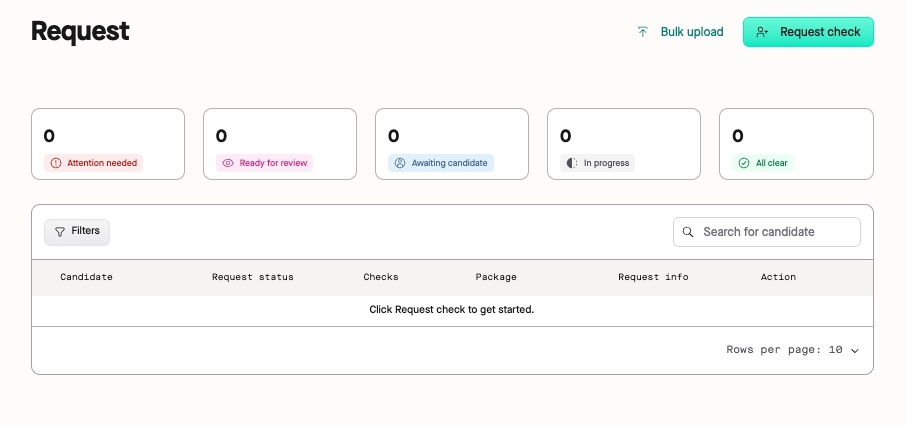Screen dimensions: 907x425
Task: Click the person-plus icon in Request check
Action: (x=762, y=32)
